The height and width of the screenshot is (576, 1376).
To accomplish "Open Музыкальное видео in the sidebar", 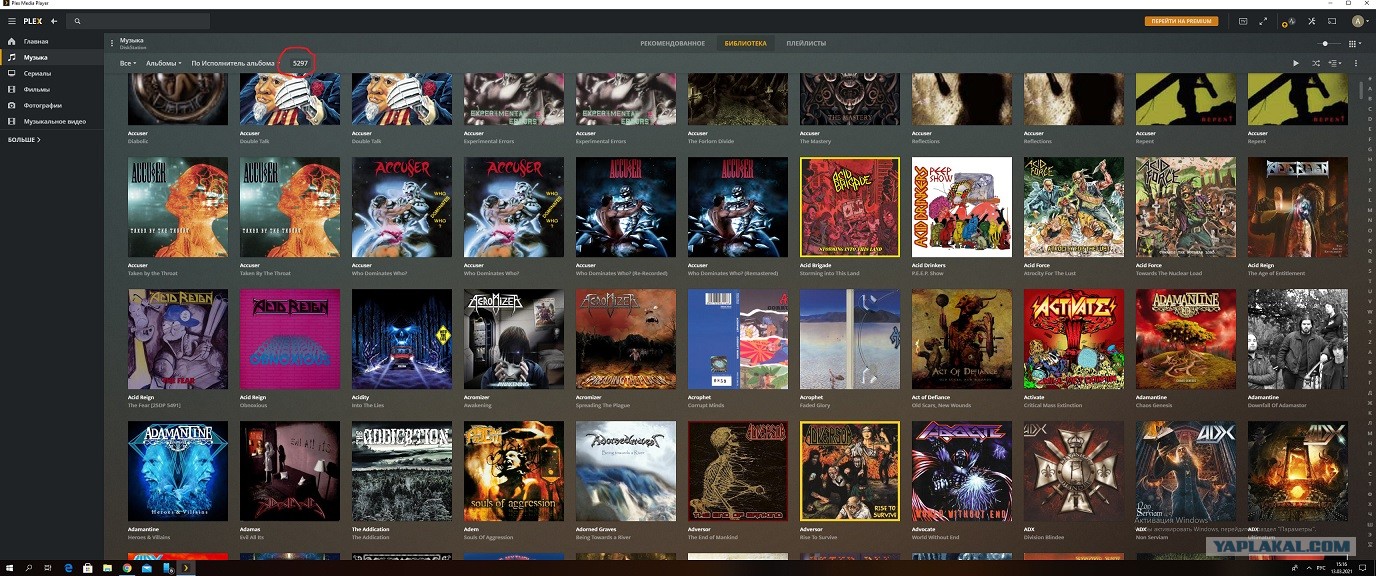I will [52, 122].
